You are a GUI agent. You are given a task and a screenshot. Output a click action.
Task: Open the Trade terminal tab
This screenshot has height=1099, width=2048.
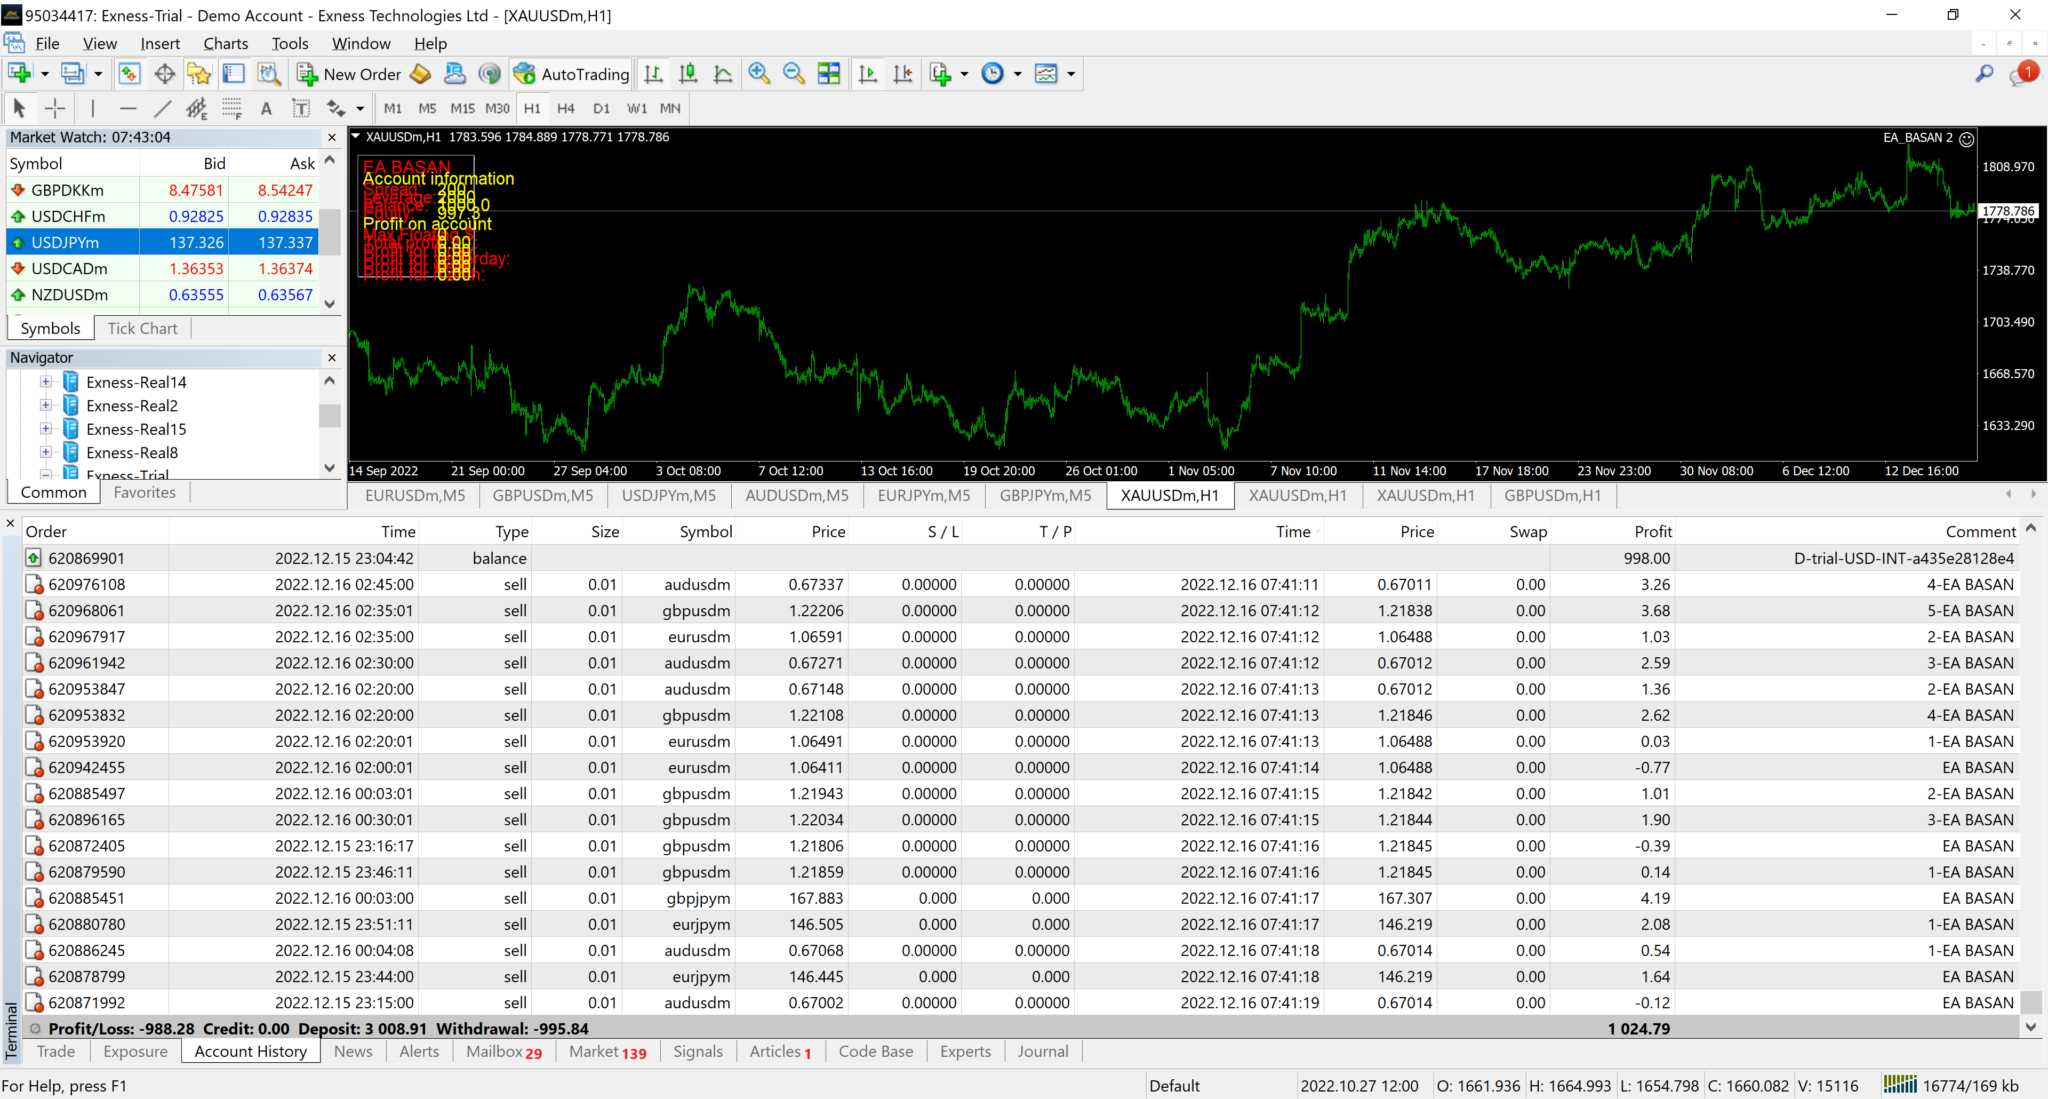pos(56,1051)
